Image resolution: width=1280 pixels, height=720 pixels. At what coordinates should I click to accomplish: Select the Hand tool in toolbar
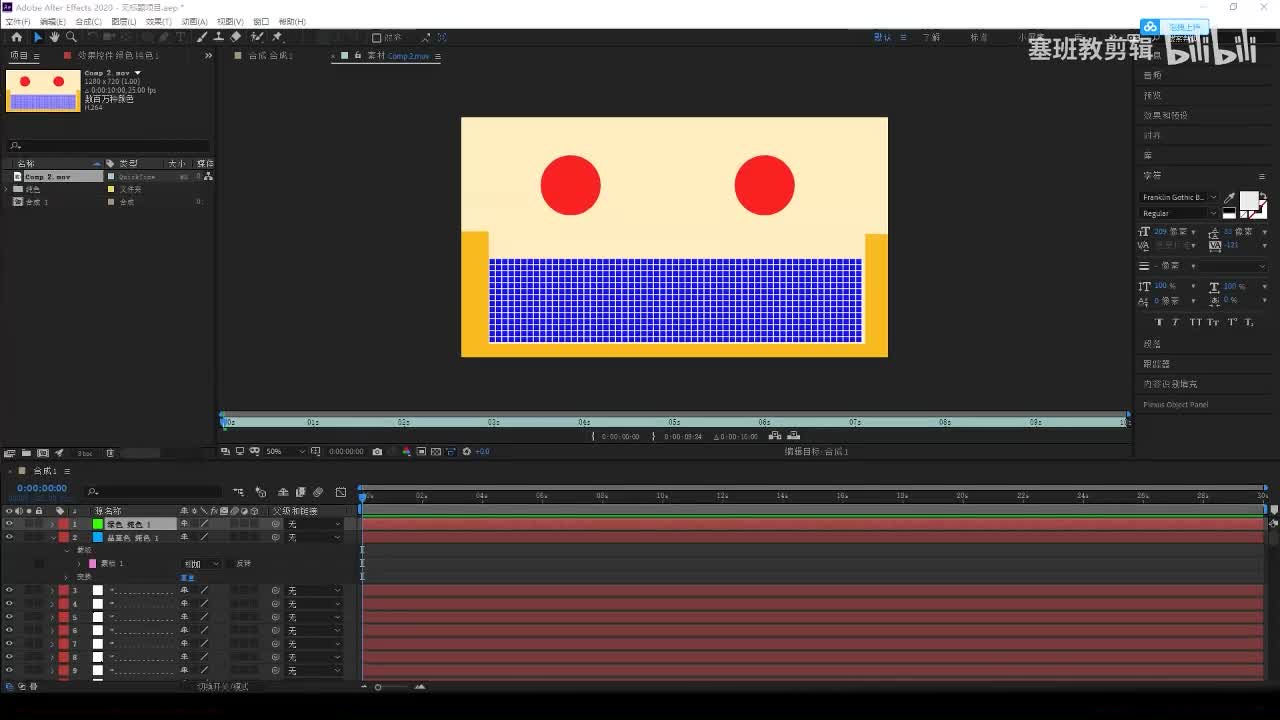coord(54,37)
